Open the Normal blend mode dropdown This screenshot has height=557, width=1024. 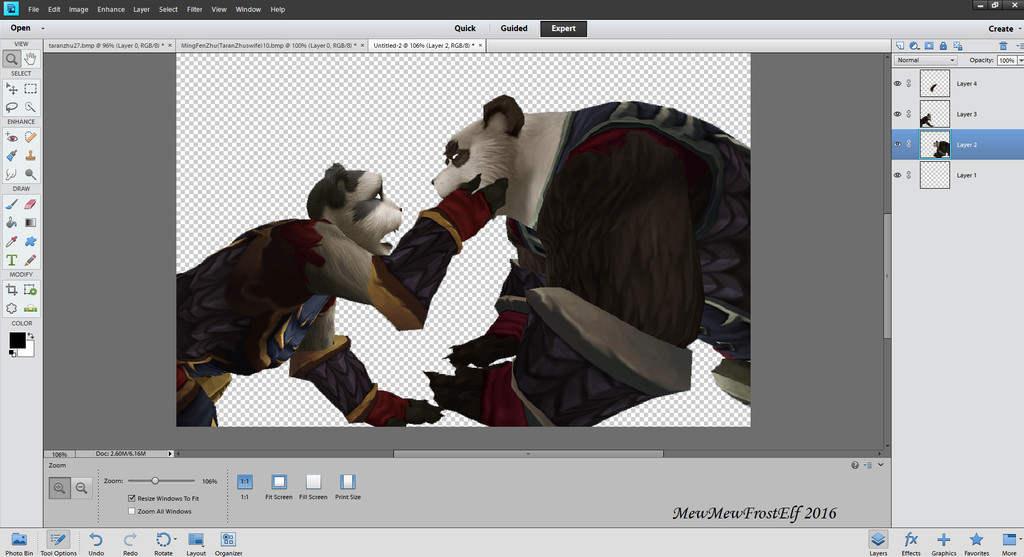[x=925, y=60]
